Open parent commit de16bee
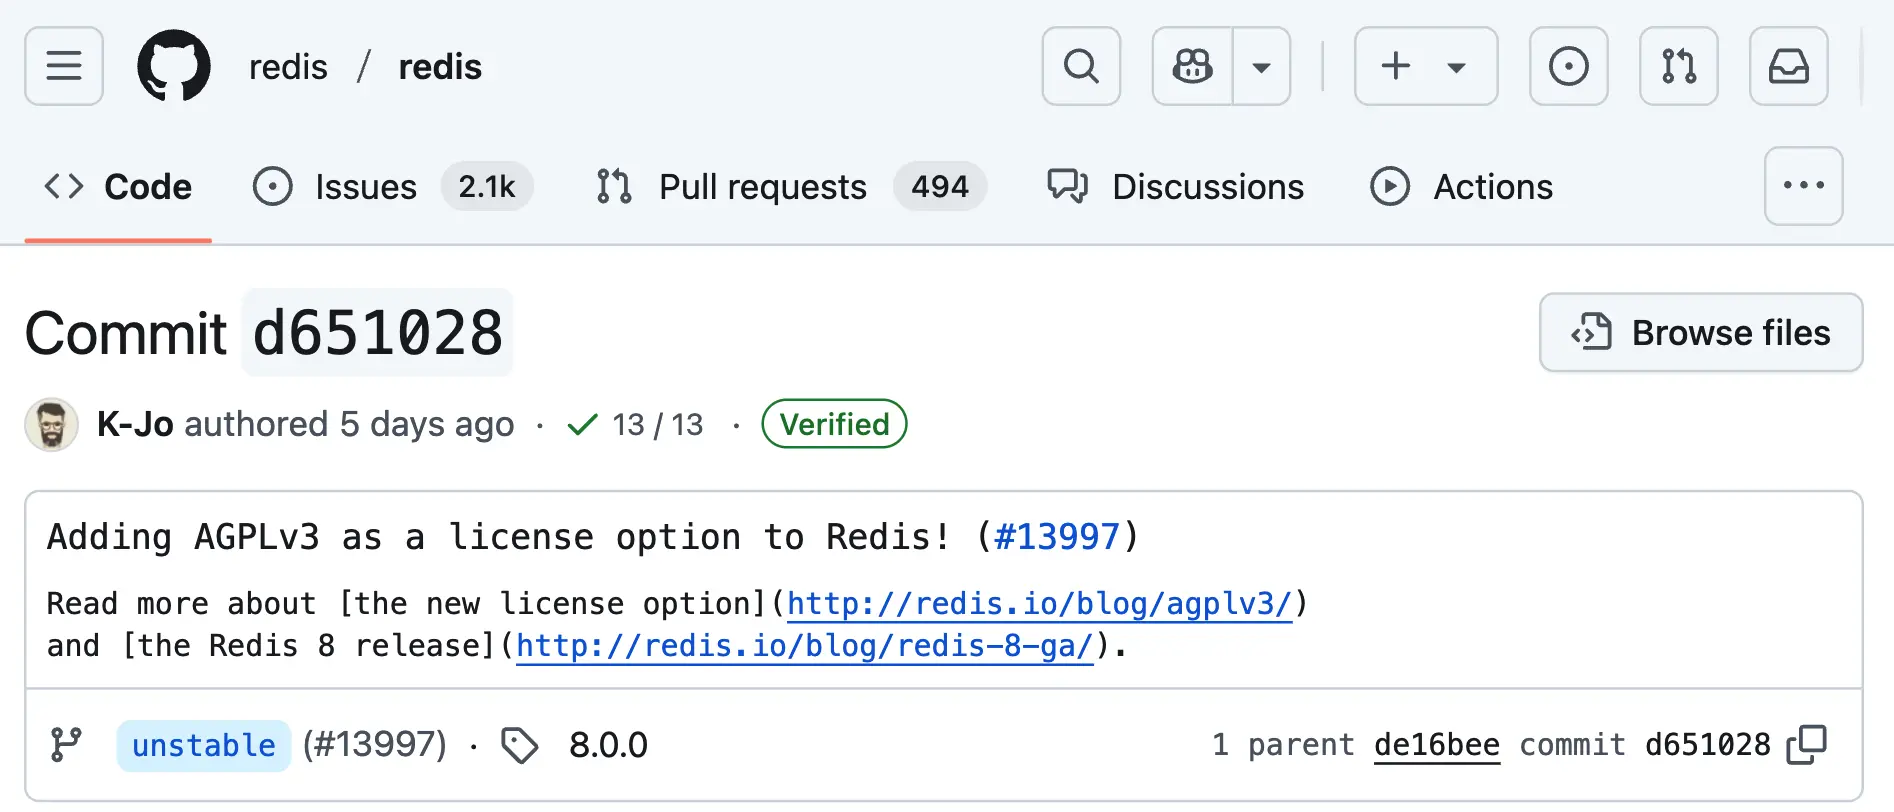This screenshot has height=812, width=1894. click(x=1436, y=745)
